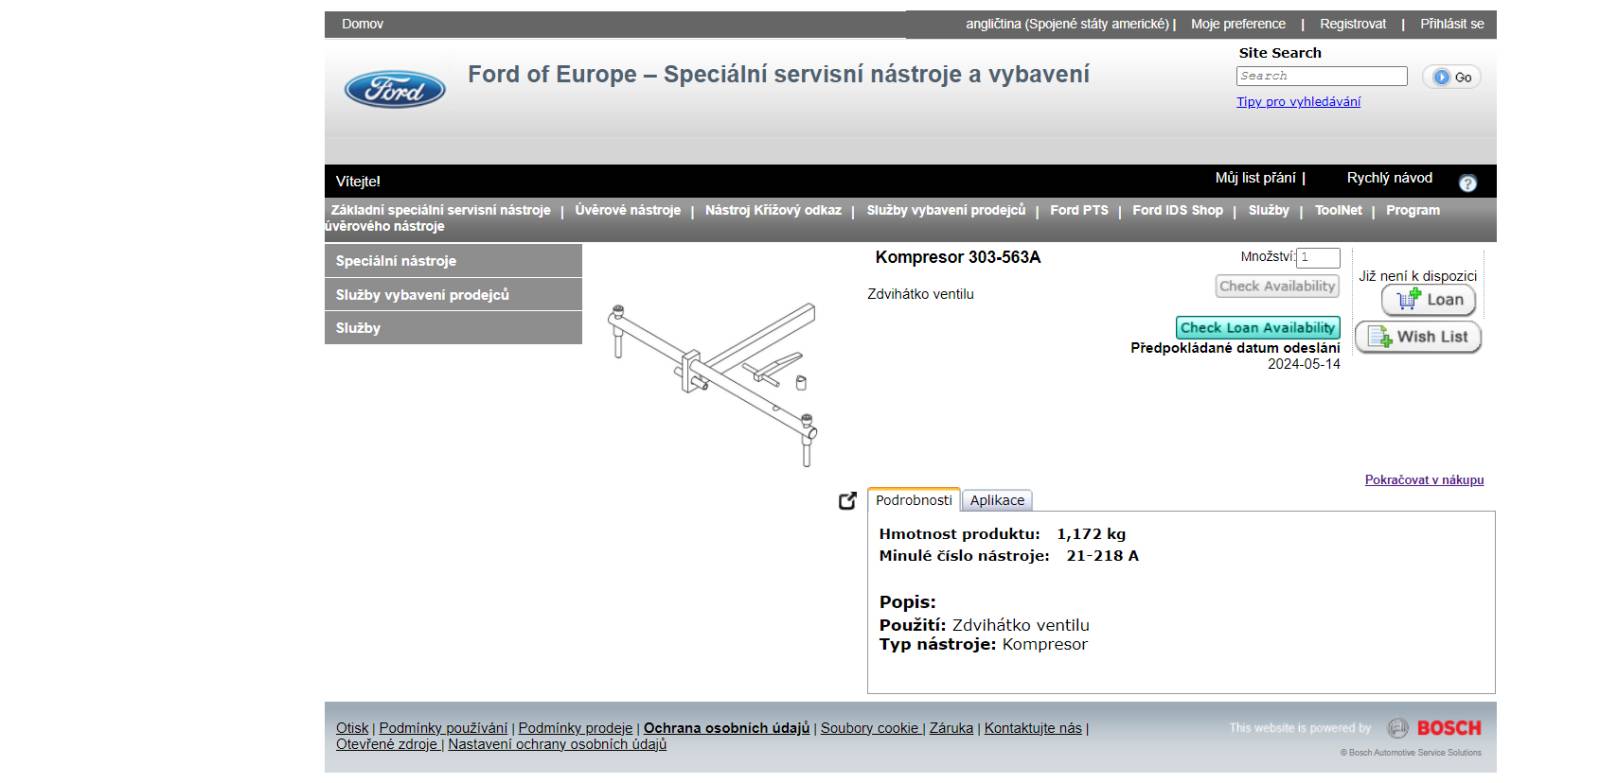Switch to the Aplikace tab
The height and width of the screenshot is (783, 1600).
997,500
